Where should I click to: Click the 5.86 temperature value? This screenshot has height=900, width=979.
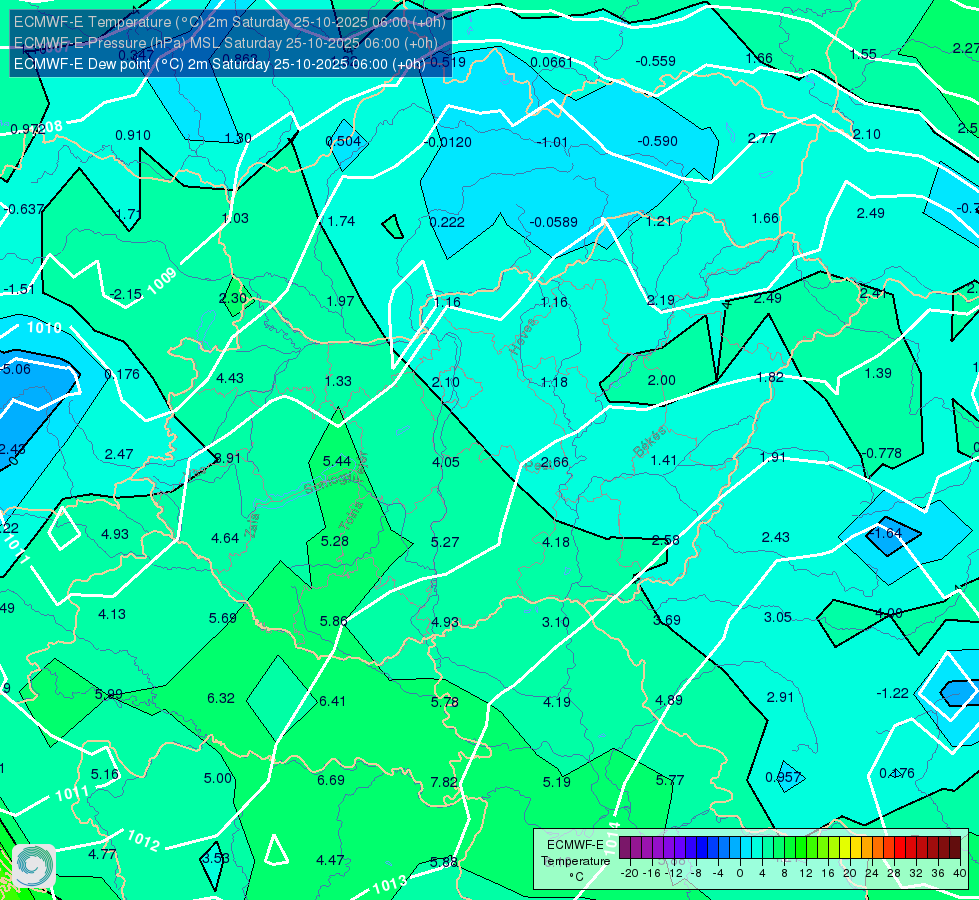(333, 621)
